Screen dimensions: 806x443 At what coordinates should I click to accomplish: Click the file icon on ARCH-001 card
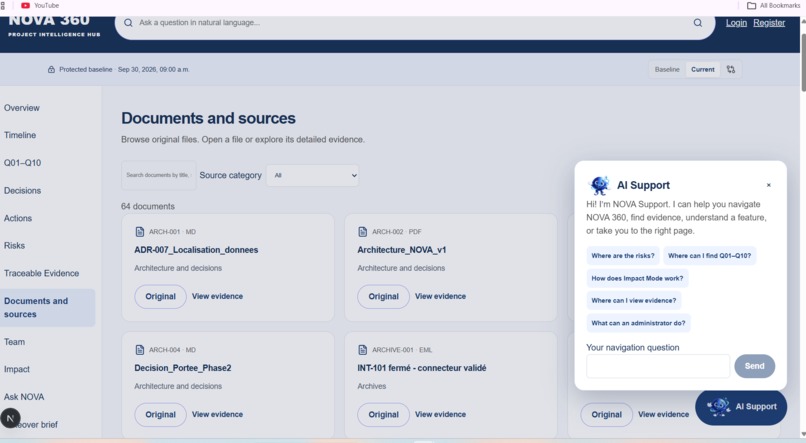[140, 232]
